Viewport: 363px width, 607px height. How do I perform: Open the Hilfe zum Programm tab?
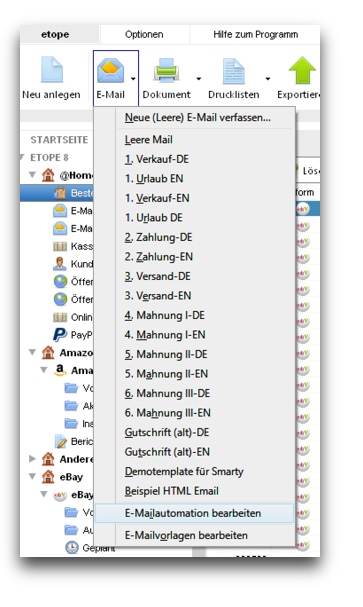255,34
